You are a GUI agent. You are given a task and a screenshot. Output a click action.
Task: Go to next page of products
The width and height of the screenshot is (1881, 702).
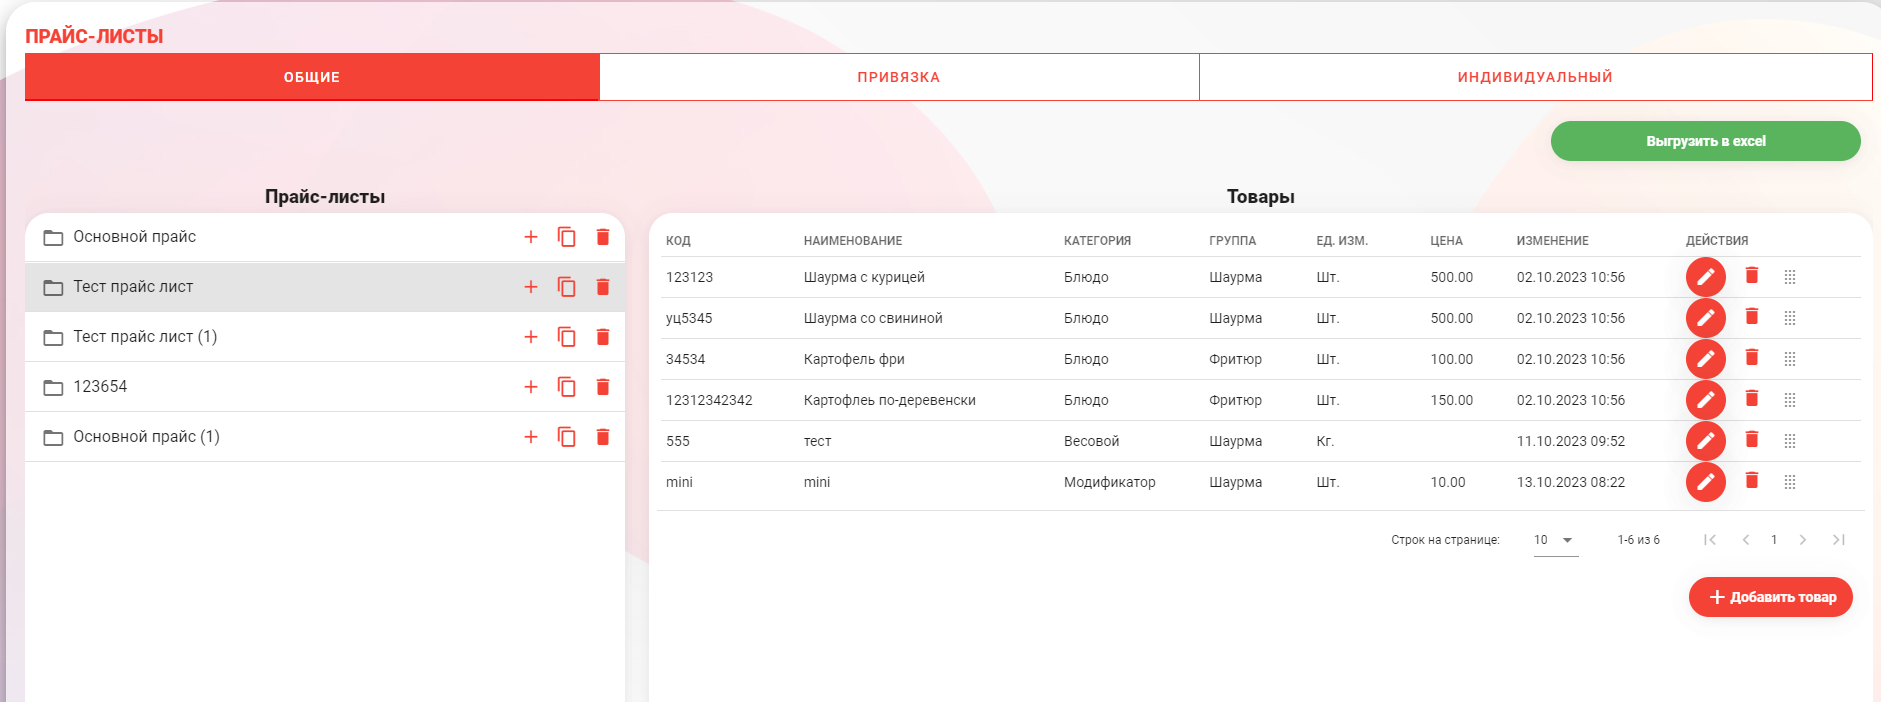(1803, 540)
